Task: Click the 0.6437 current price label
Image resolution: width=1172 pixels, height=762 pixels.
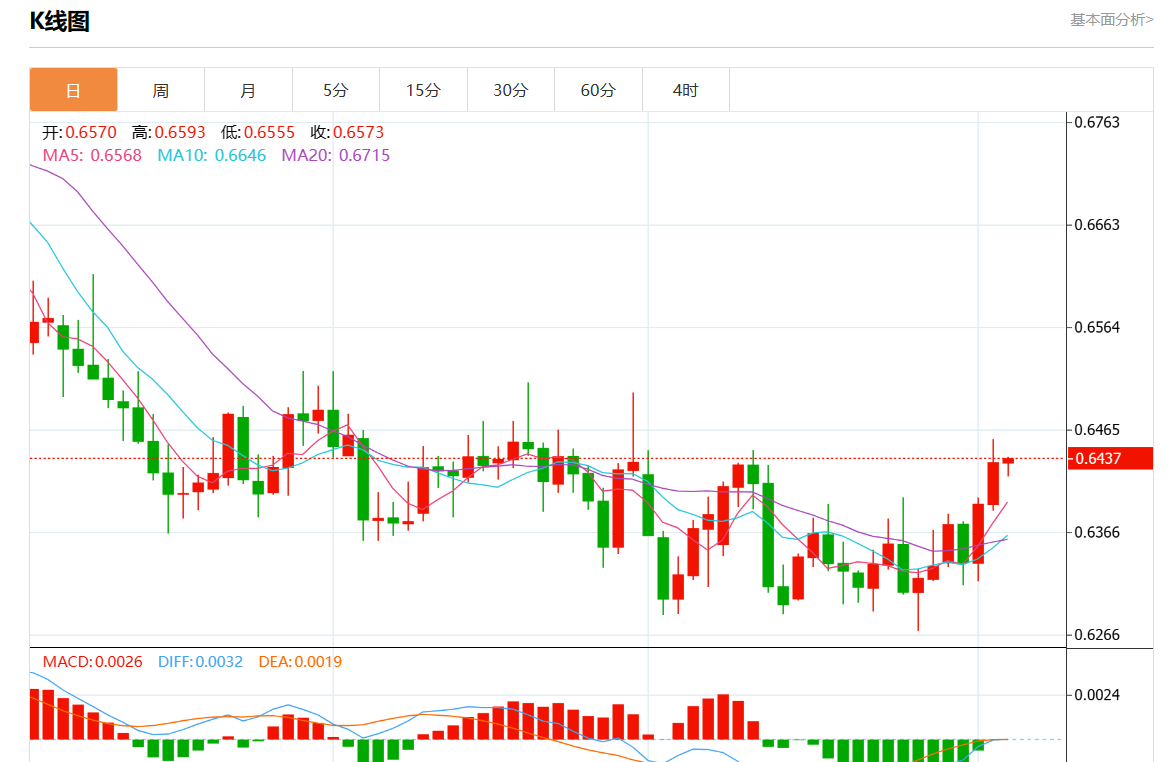Action: [x=1110, y=458]
